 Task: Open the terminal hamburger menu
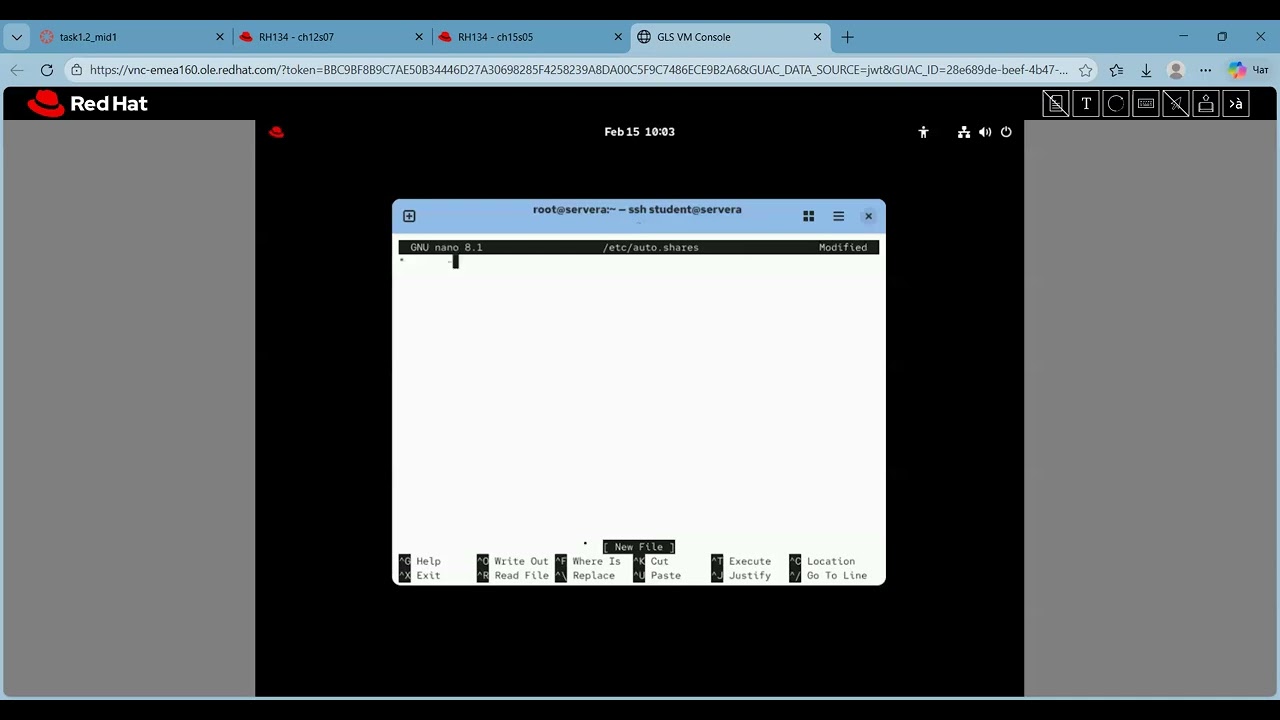pos(839,216)
